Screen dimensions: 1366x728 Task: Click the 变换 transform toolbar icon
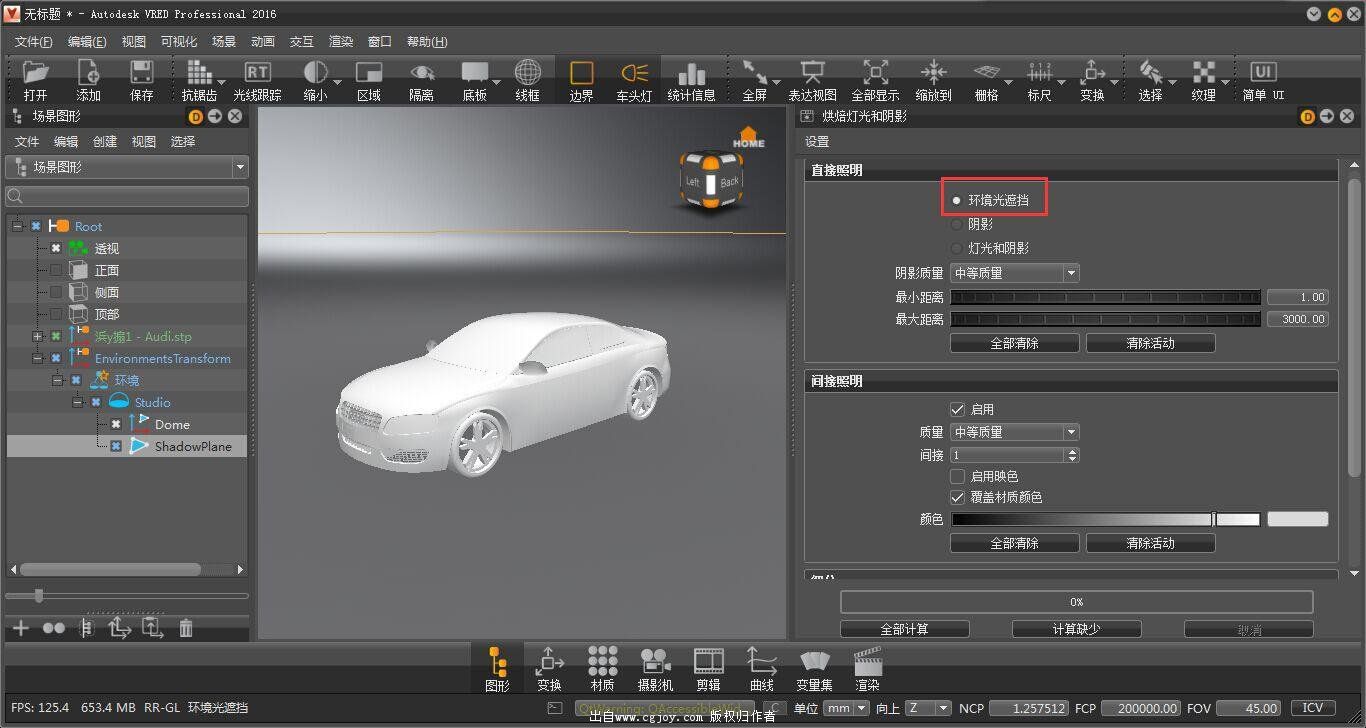pos(1092,73)
